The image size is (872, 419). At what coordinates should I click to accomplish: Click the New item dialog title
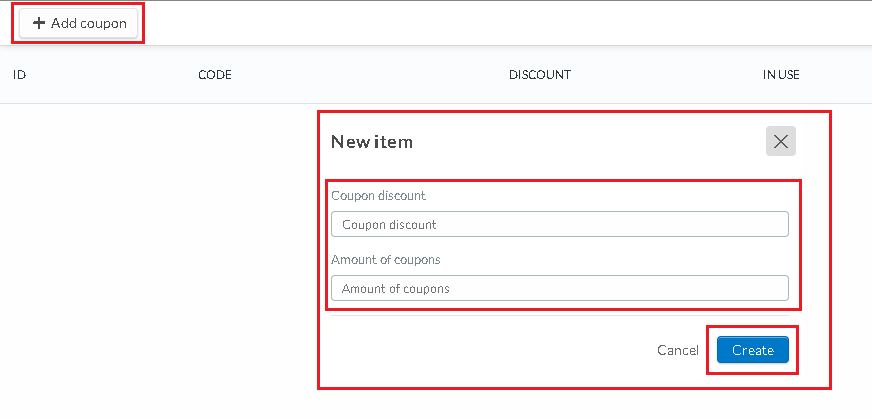coord(371,142)
